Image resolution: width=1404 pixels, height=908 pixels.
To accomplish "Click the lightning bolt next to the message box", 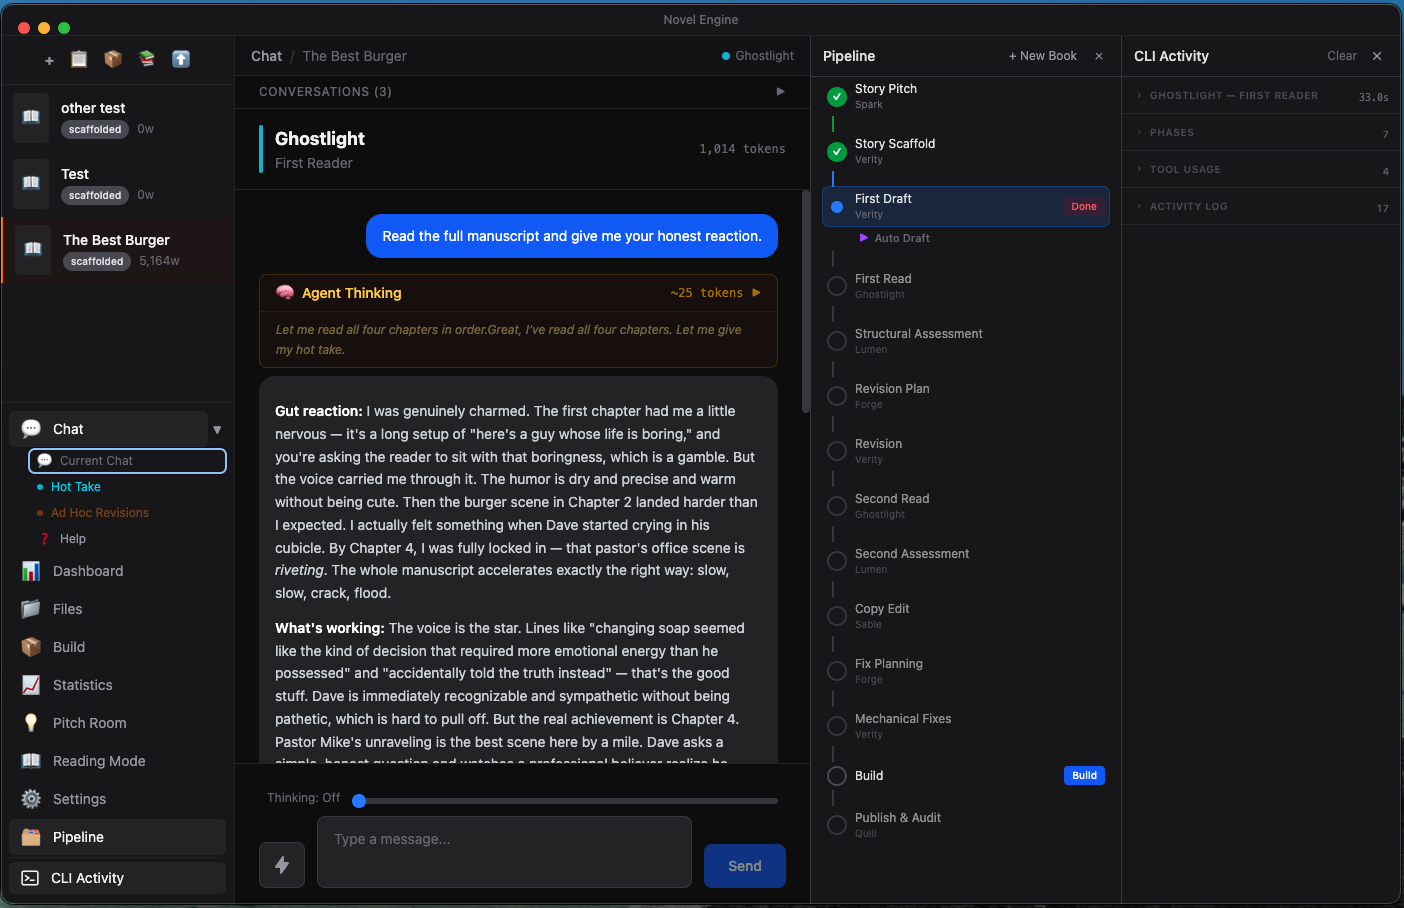I will click(x=282, y=865).
